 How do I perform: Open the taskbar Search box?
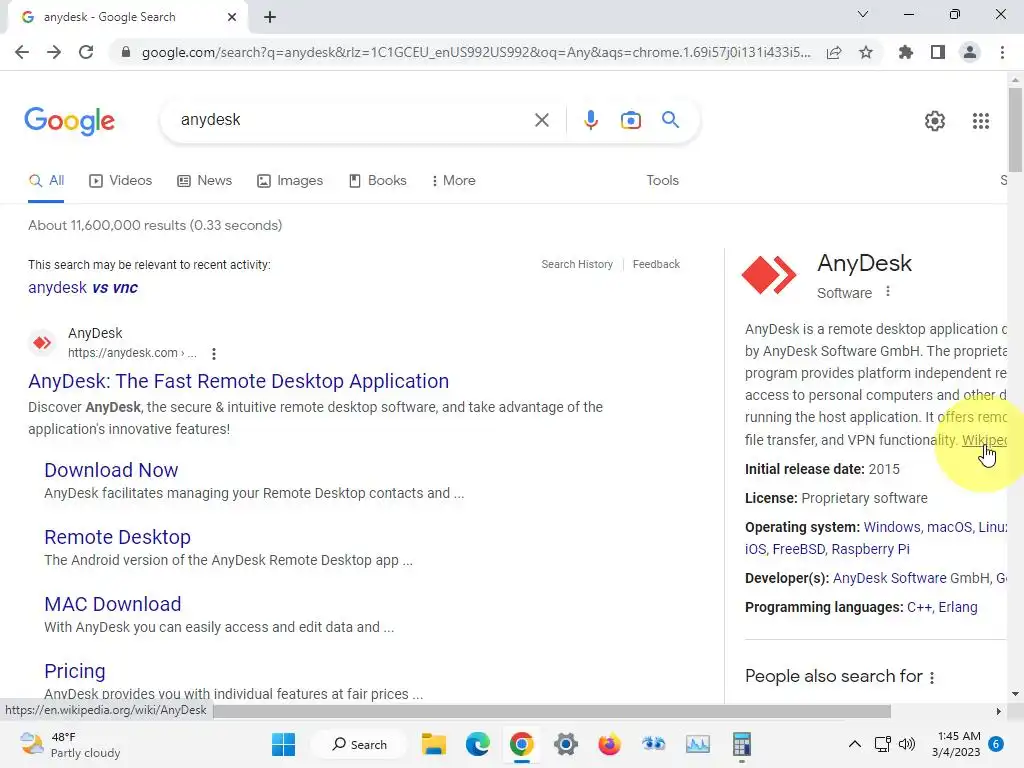point(360,744)
